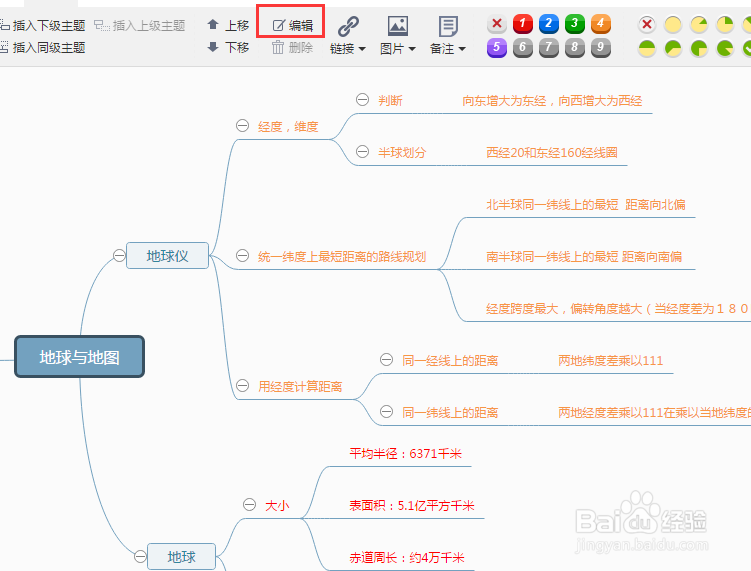
Task: Select the 地球仪 topic box
Action: point(168,256)
